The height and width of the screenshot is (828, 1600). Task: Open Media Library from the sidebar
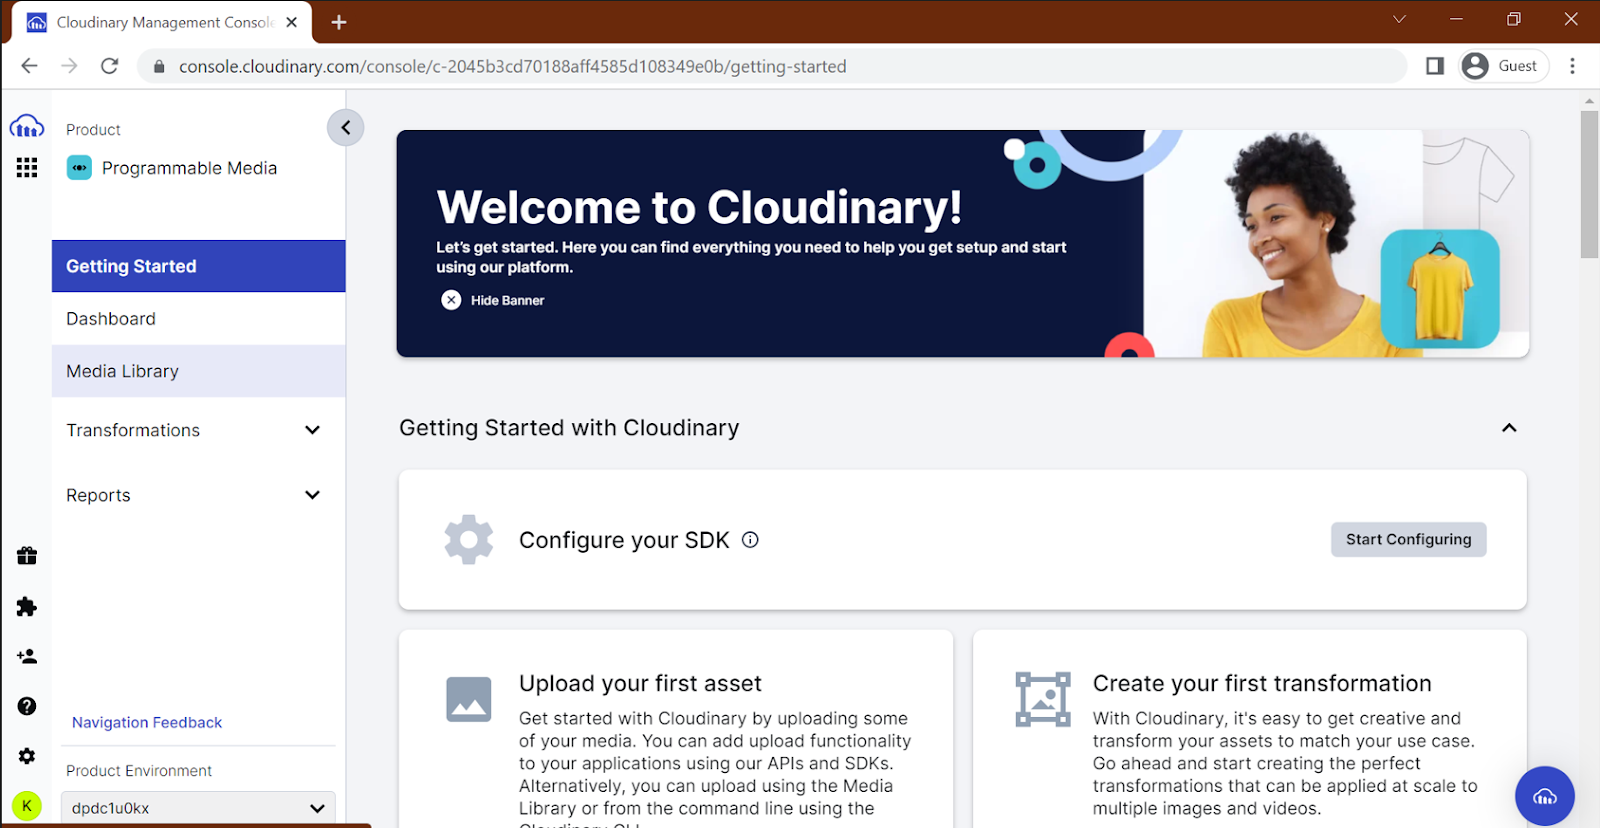click(198, 371)
